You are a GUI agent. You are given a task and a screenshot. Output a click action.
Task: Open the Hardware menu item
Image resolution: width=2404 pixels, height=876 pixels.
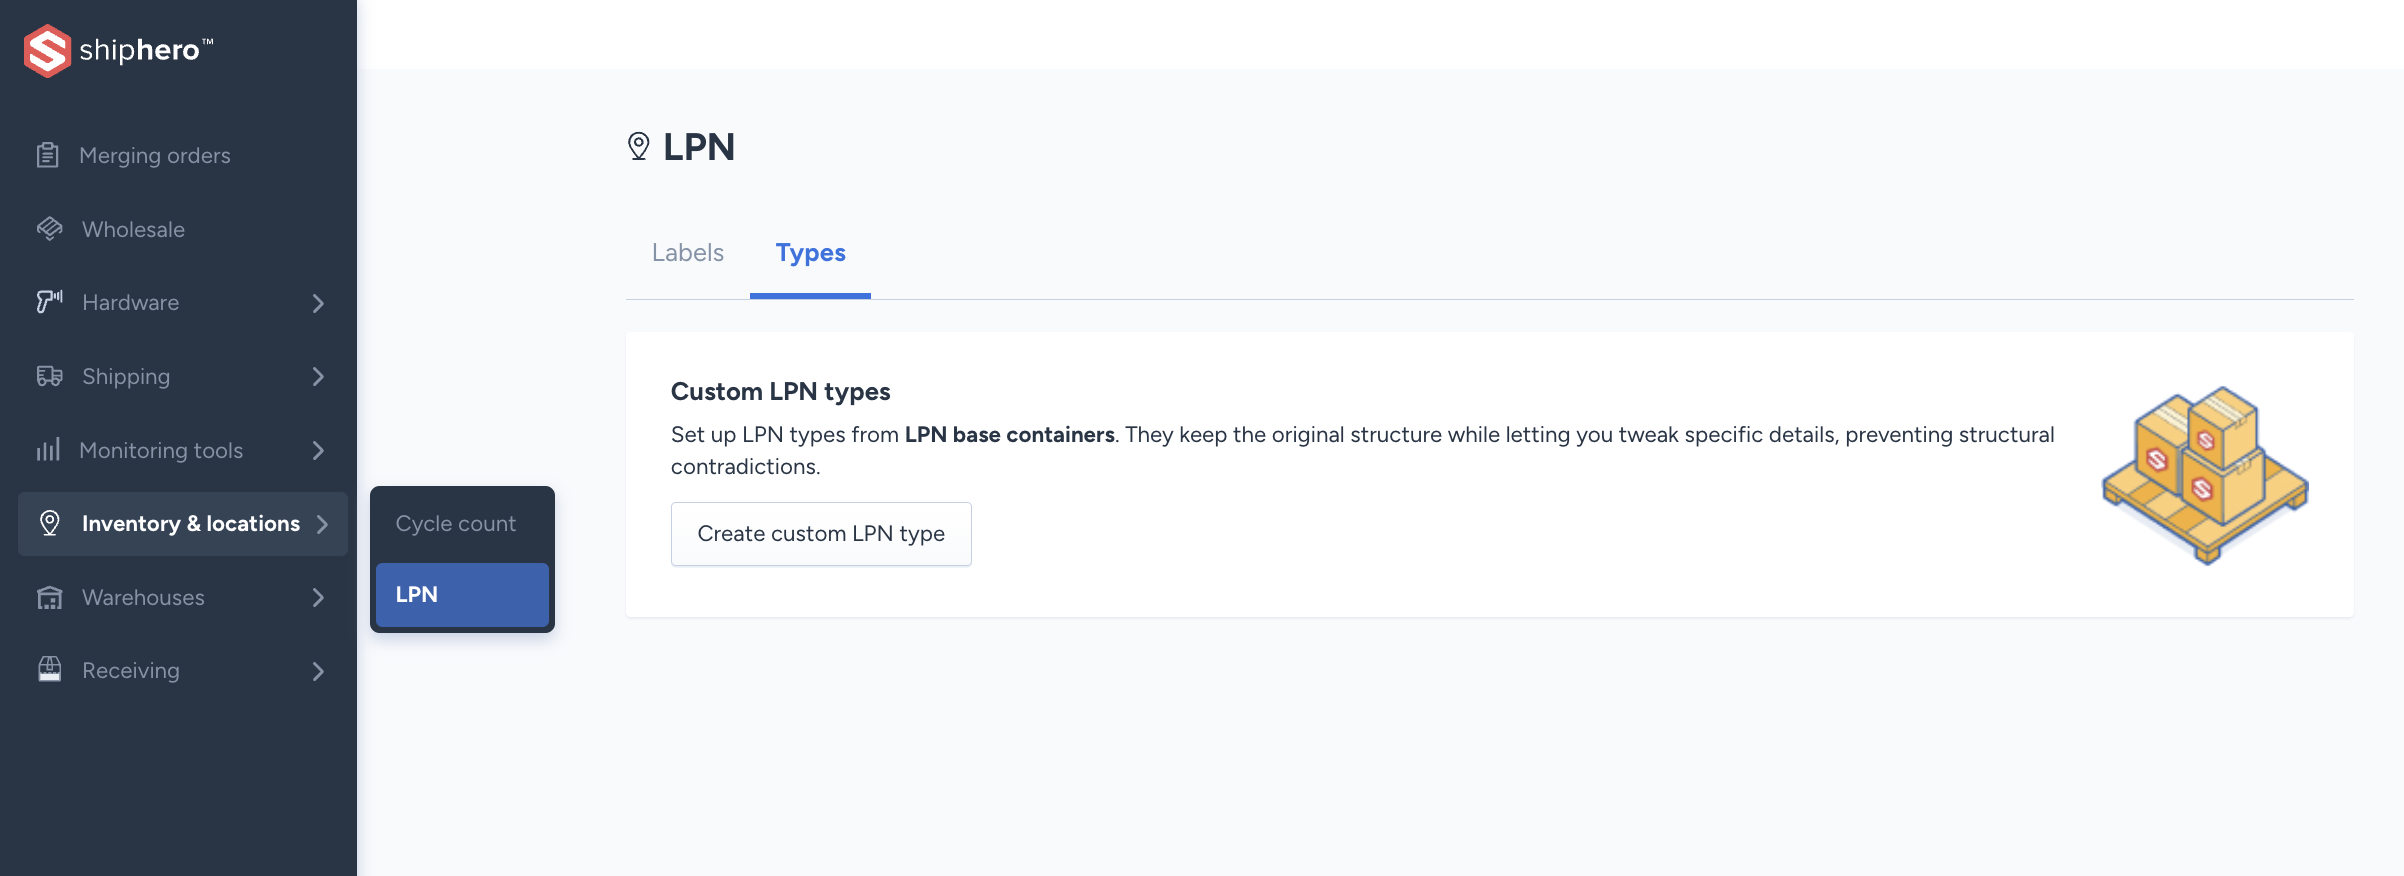pos(183,302)
